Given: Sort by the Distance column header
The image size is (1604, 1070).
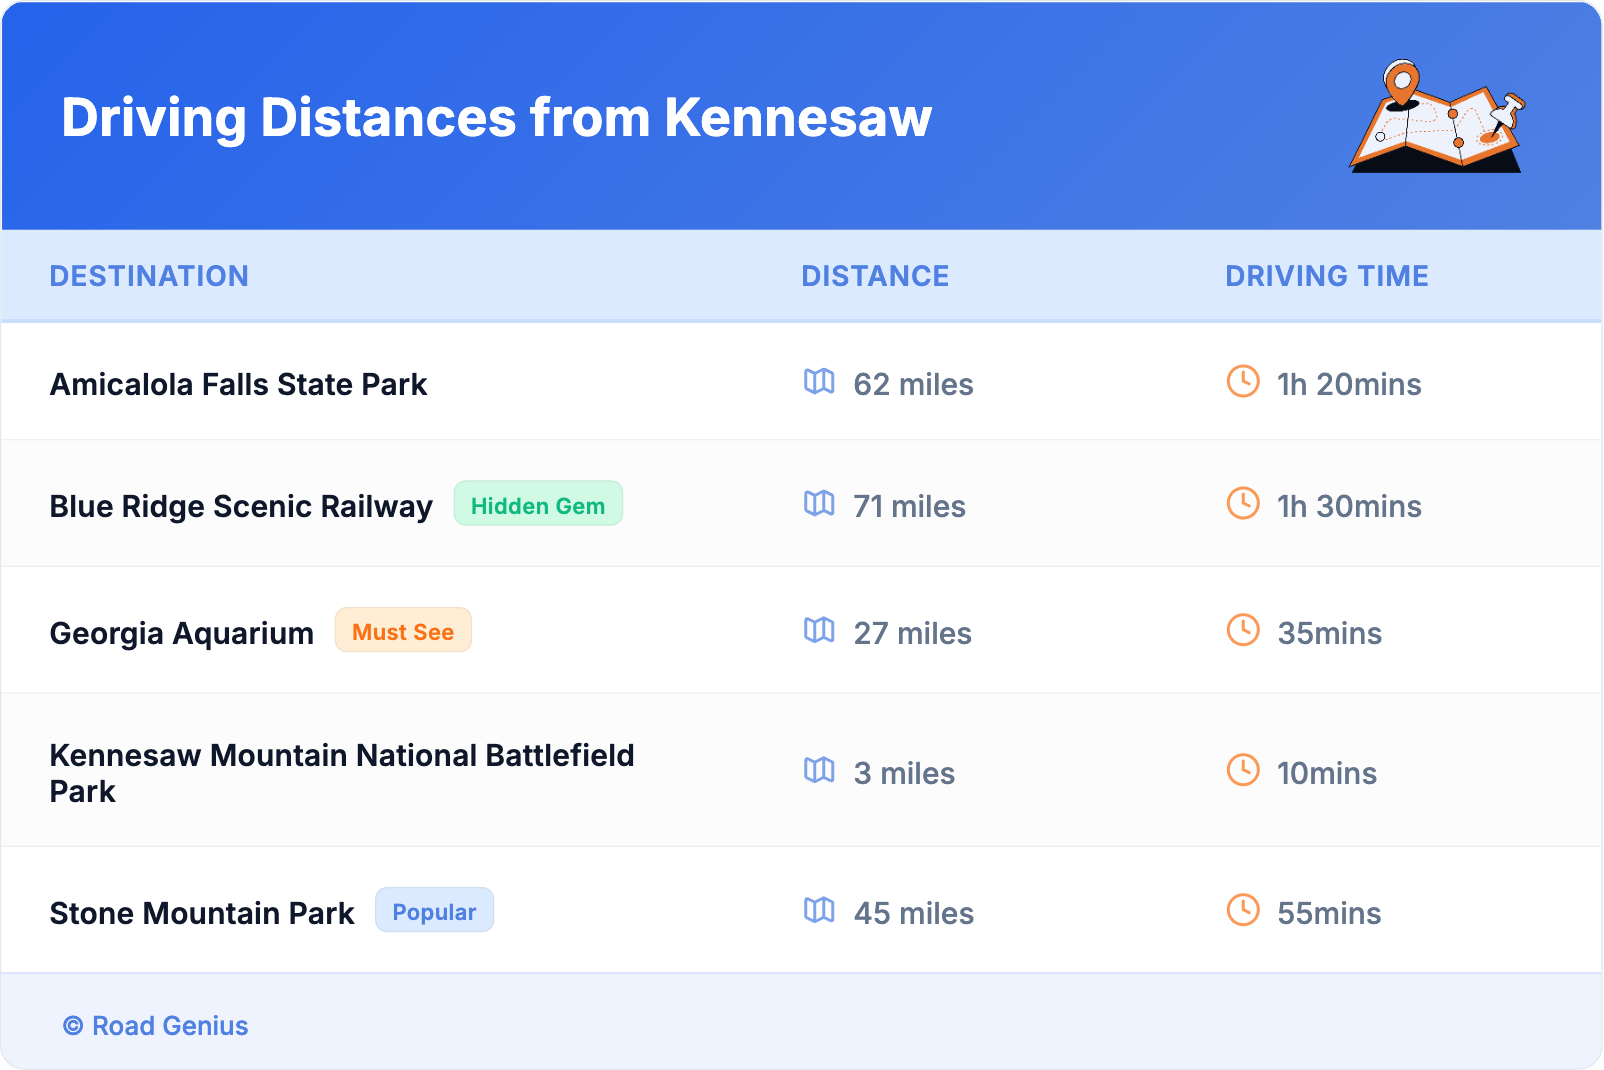Looking at the screenshot, I should click(x=875, y=276).
